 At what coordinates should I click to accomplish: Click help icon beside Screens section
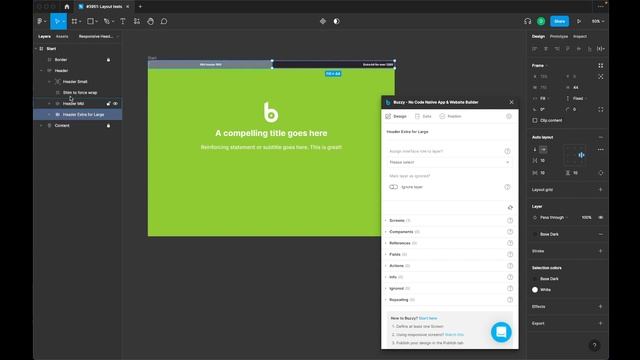tap(510, 220)
